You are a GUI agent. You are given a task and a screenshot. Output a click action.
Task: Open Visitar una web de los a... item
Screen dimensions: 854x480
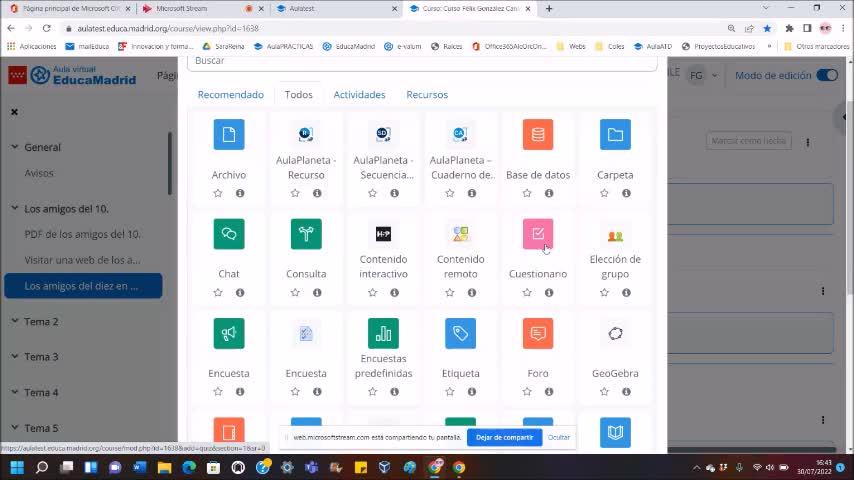coord(82,260)
